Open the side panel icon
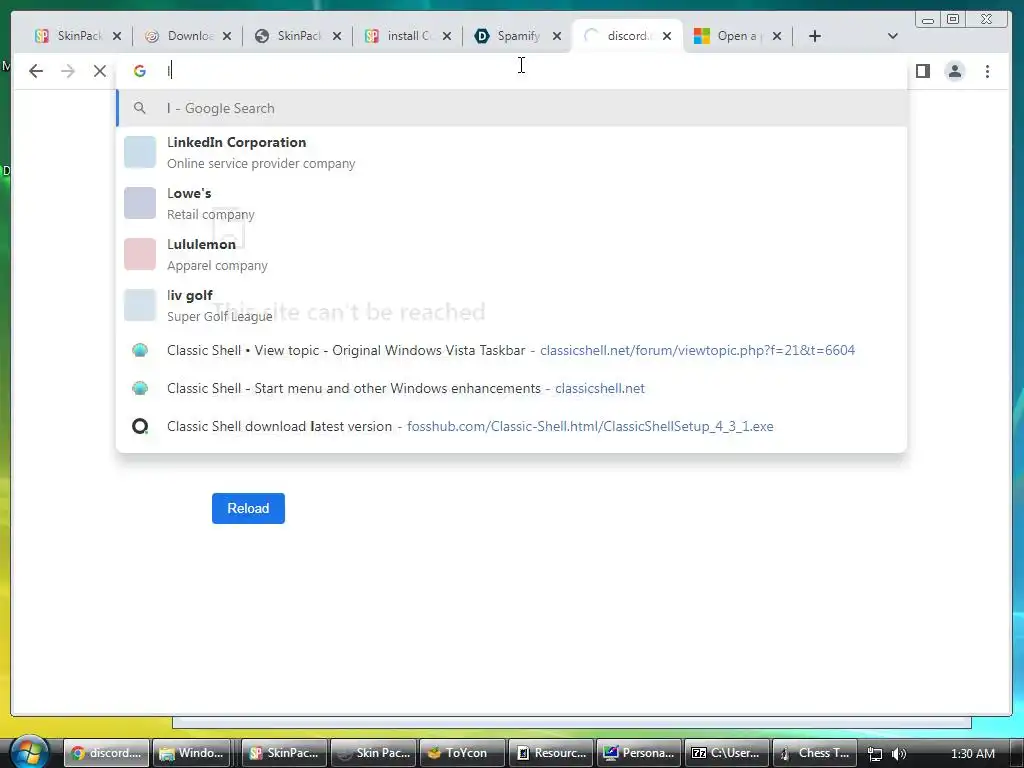1024x768 pixels. (922, 71)
